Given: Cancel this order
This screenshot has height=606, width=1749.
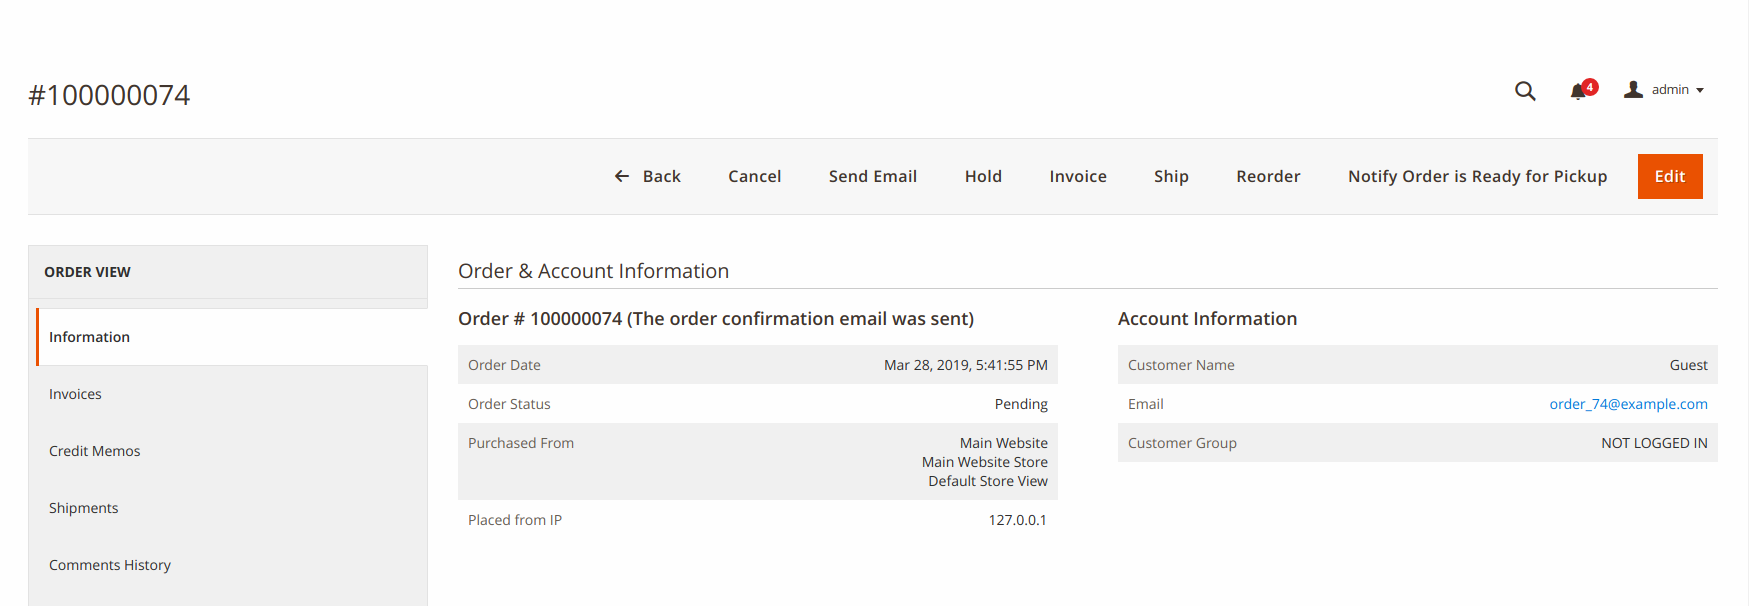Looking at the screenshot, I should pyautogui.click(x=754, y=176).
